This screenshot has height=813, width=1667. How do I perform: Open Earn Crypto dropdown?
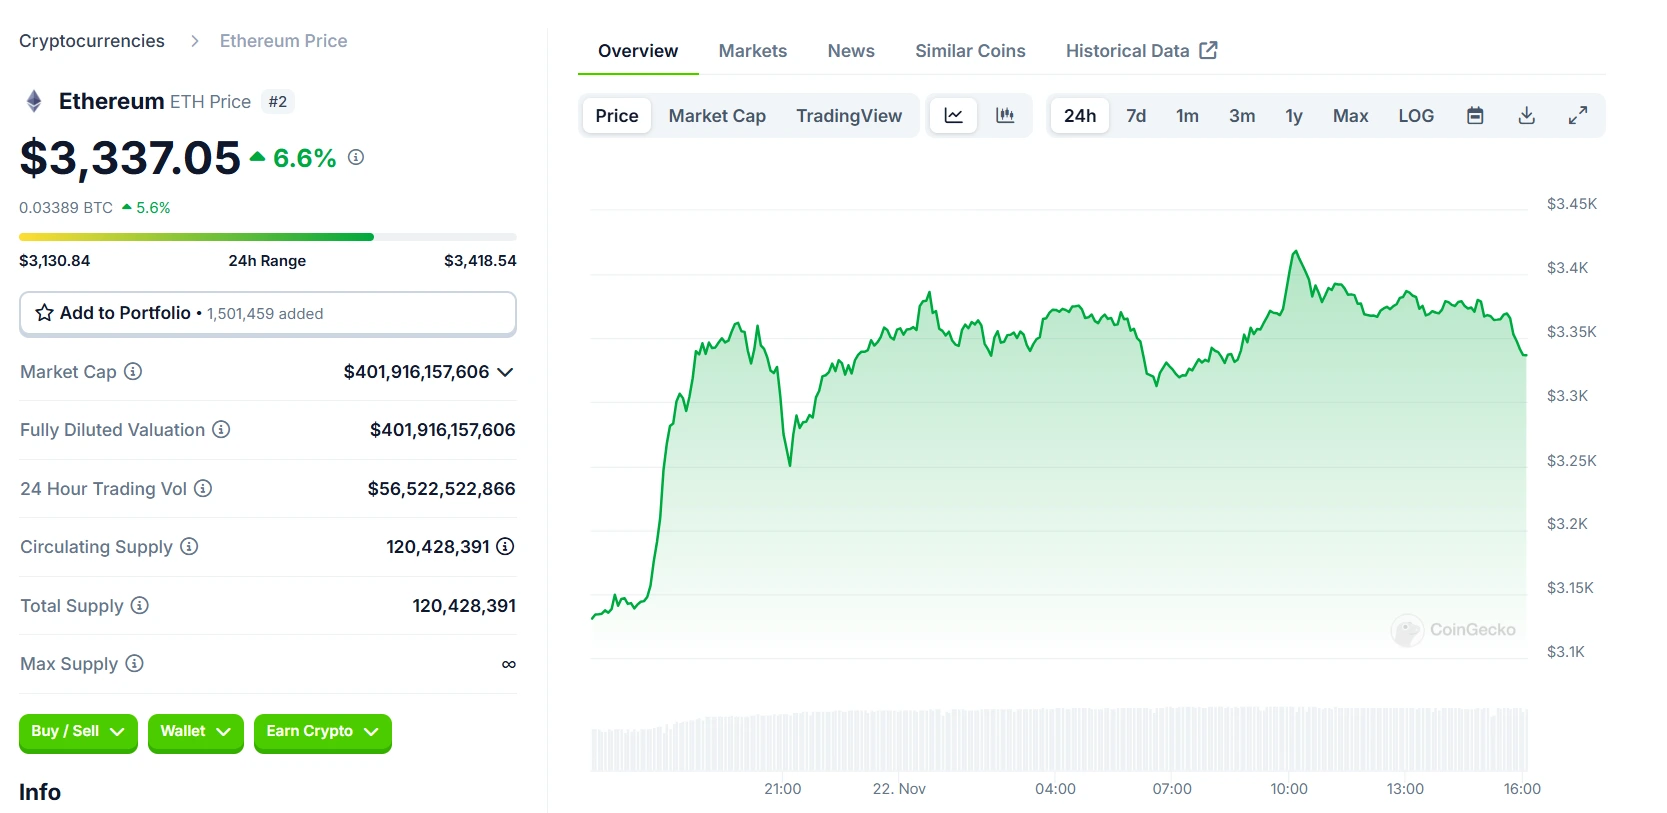point(323,732)
